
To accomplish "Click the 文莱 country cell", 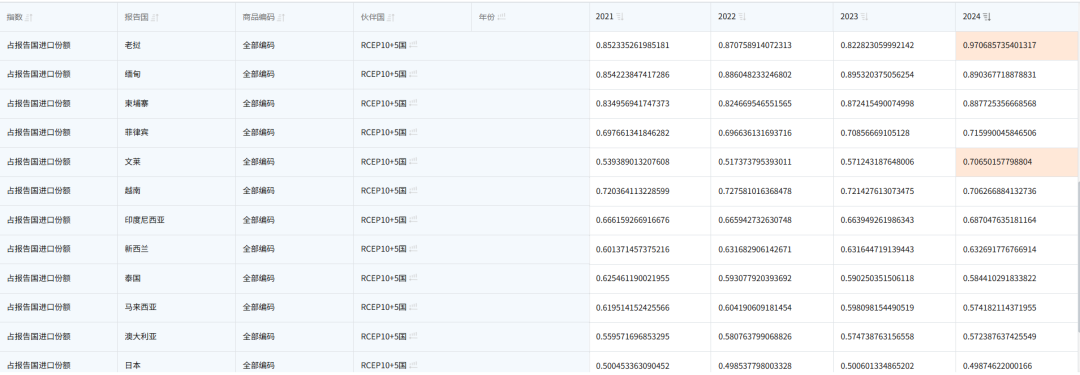I will 176,162.
